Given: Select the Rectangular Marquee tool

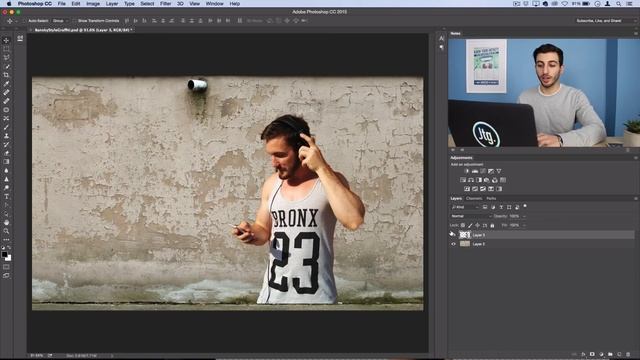Looking at the screenshot, I should (6, 49).
